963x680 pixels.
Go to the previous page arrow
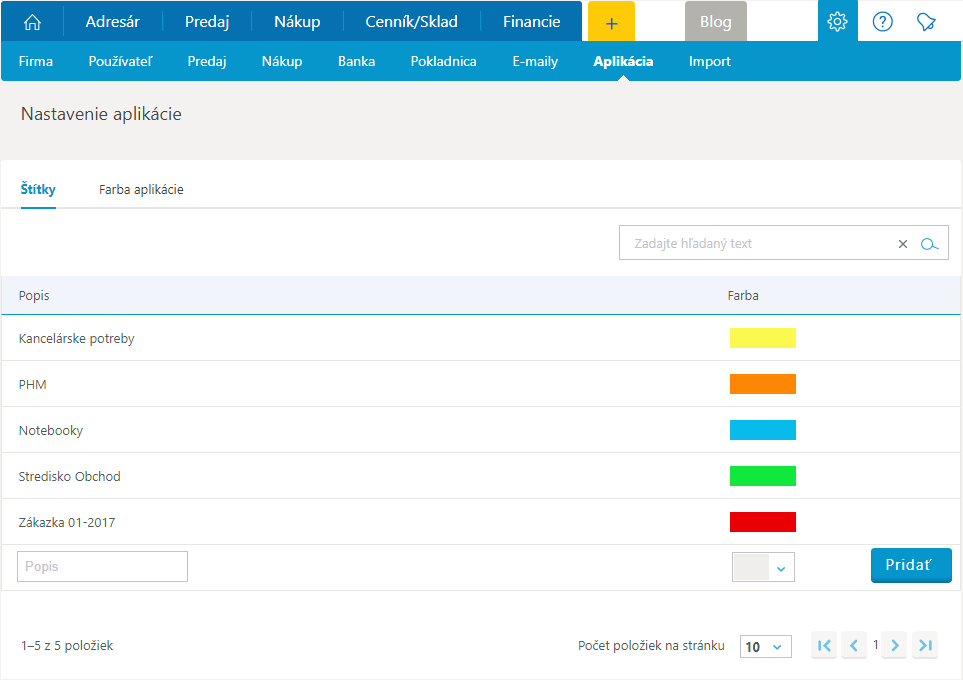tap(853, 646)
